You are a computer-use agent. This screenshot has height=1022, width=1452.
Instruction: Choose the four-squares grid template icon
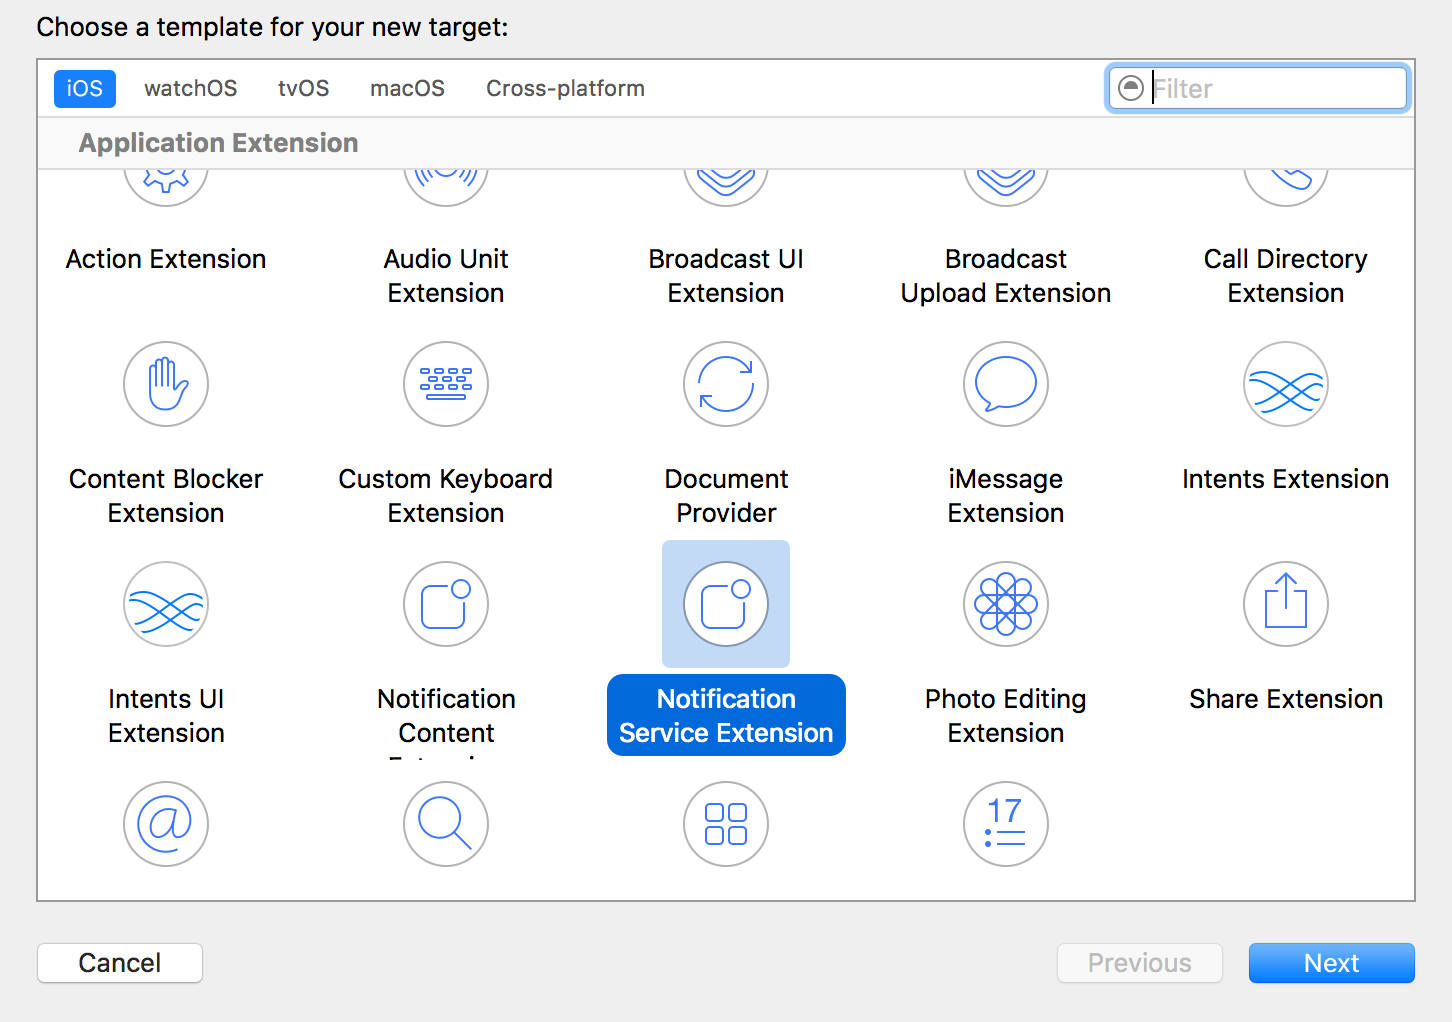click(726, 824)
